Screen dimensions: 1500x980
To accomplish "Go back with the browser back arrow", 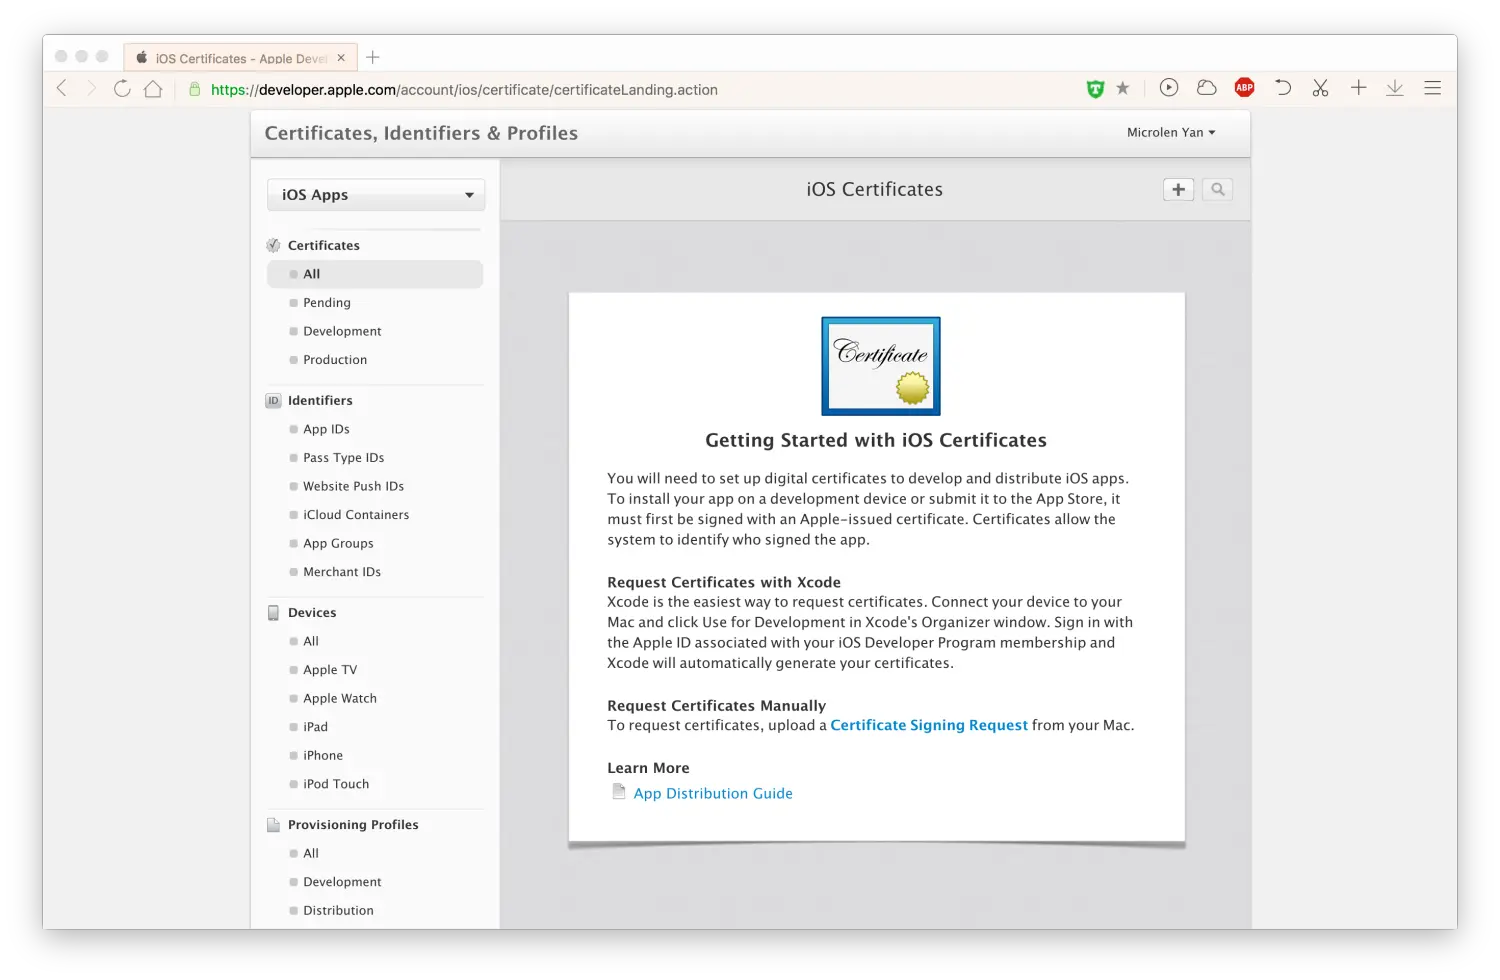I will click(62, 88).
